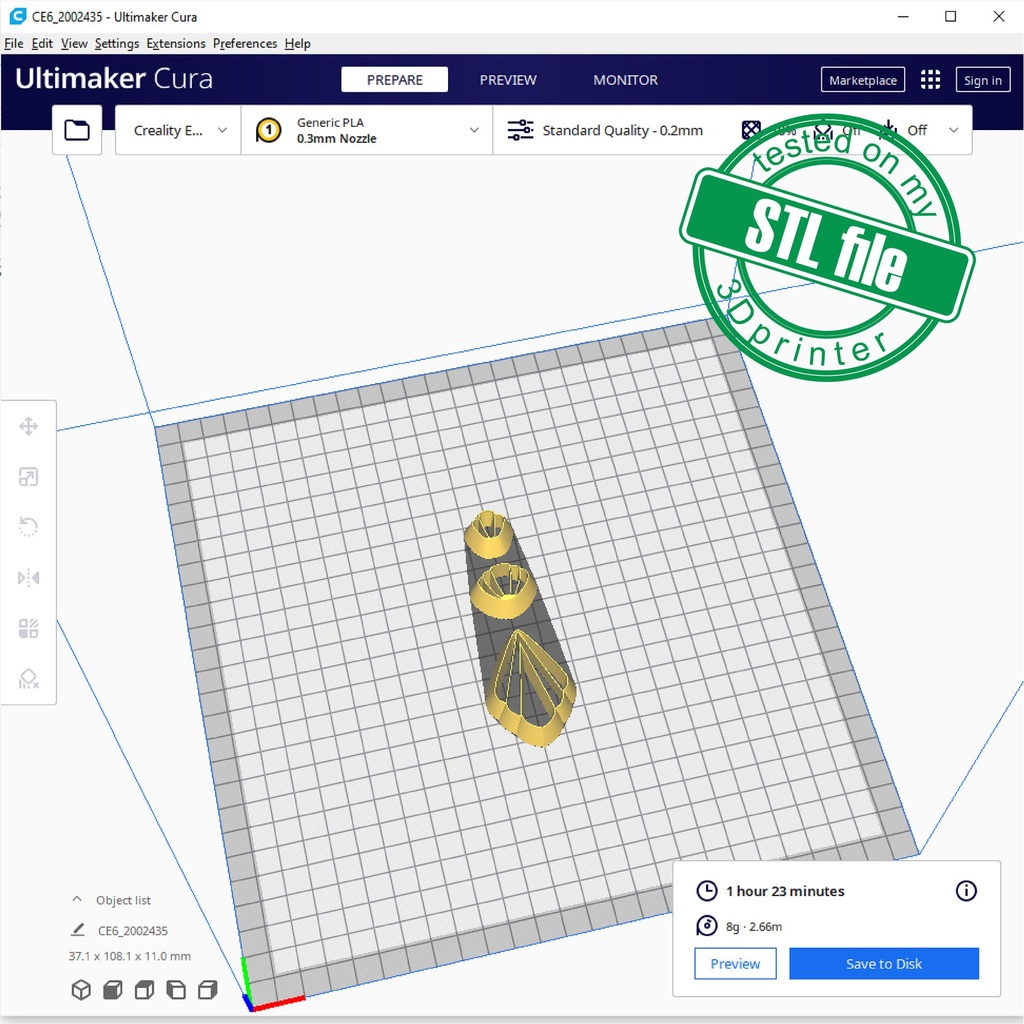Screen dimensions: 1024x1024
Task: Select the Scale tool in left toolbar
Action: (28, 477)
